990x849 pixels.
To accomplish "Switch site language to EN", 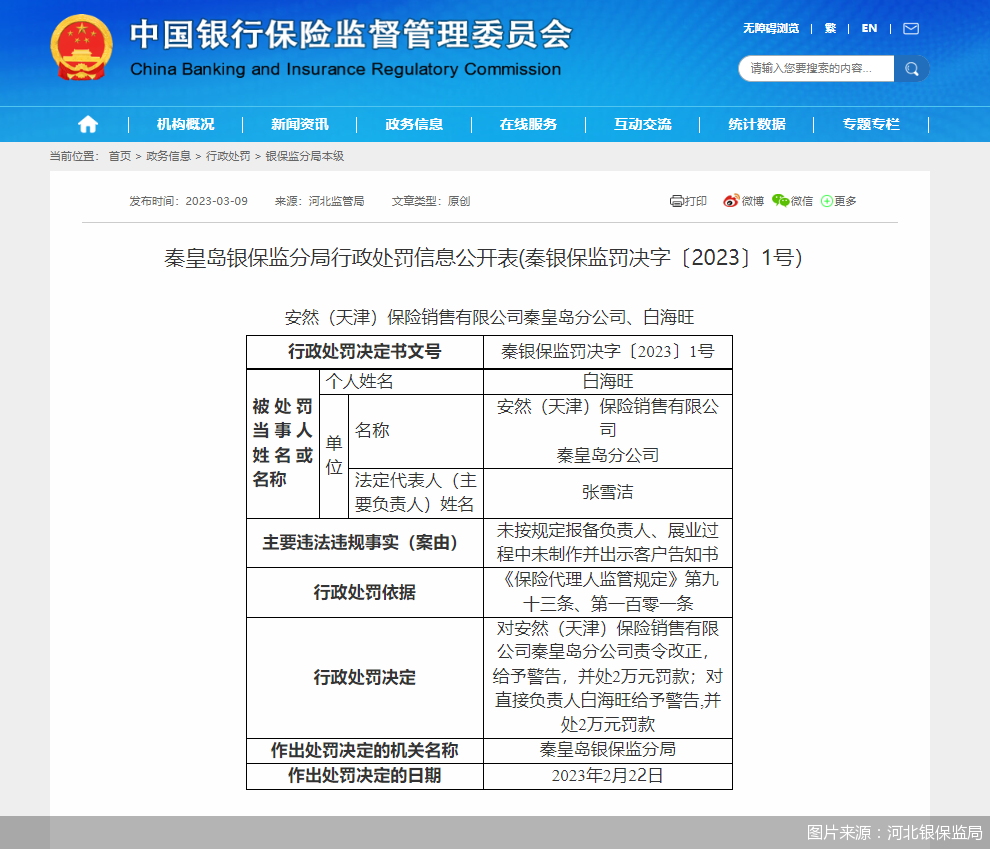I will click(868, 29).
